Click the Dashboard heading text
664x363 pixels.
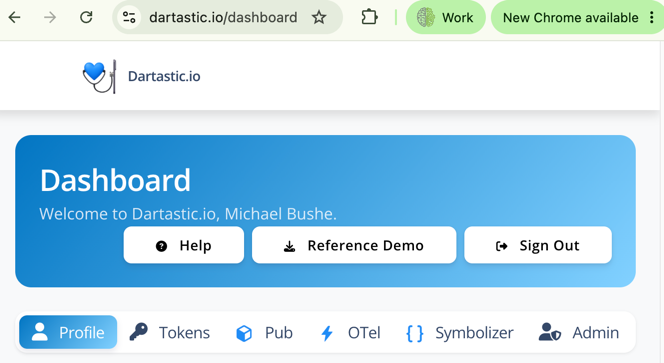click(x=115, y=180)
